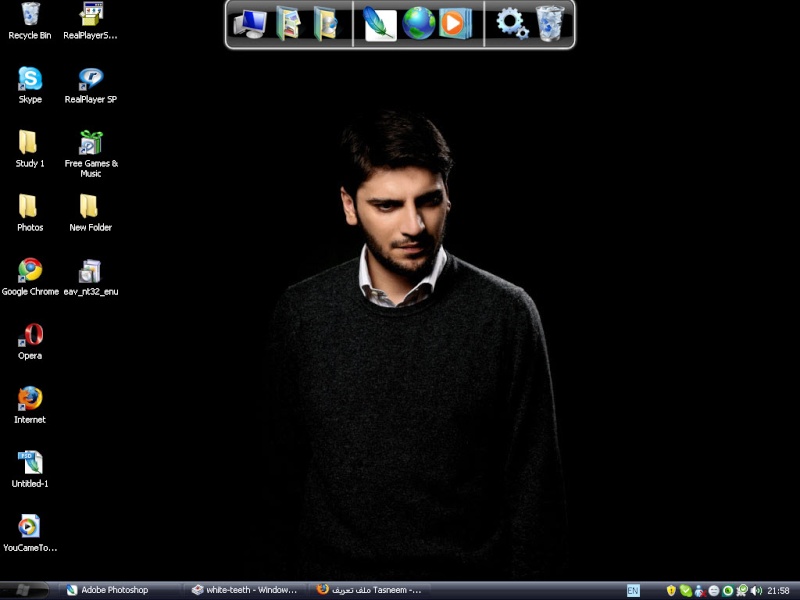Select the Untitled-1 file on desktop

coord(30,464)
